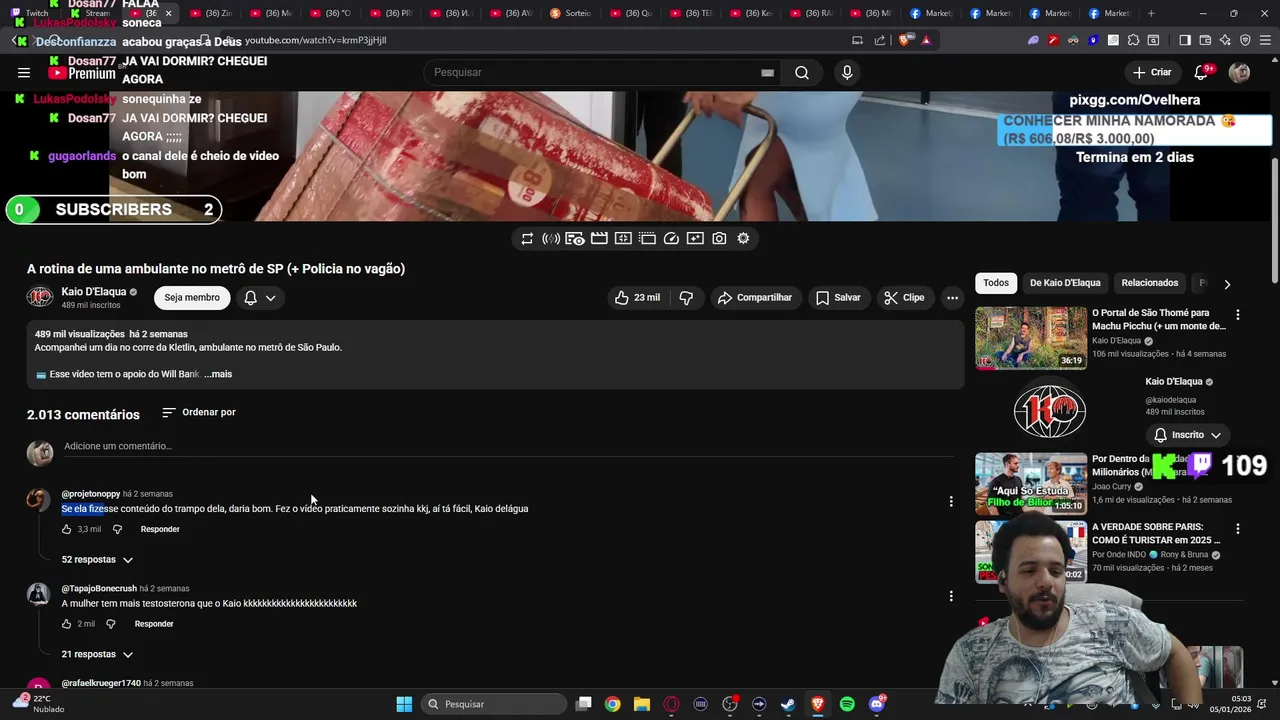1280x720 pixels.
Task: Open the YouTube hamburger guide menu
Action: click(24, 72)
